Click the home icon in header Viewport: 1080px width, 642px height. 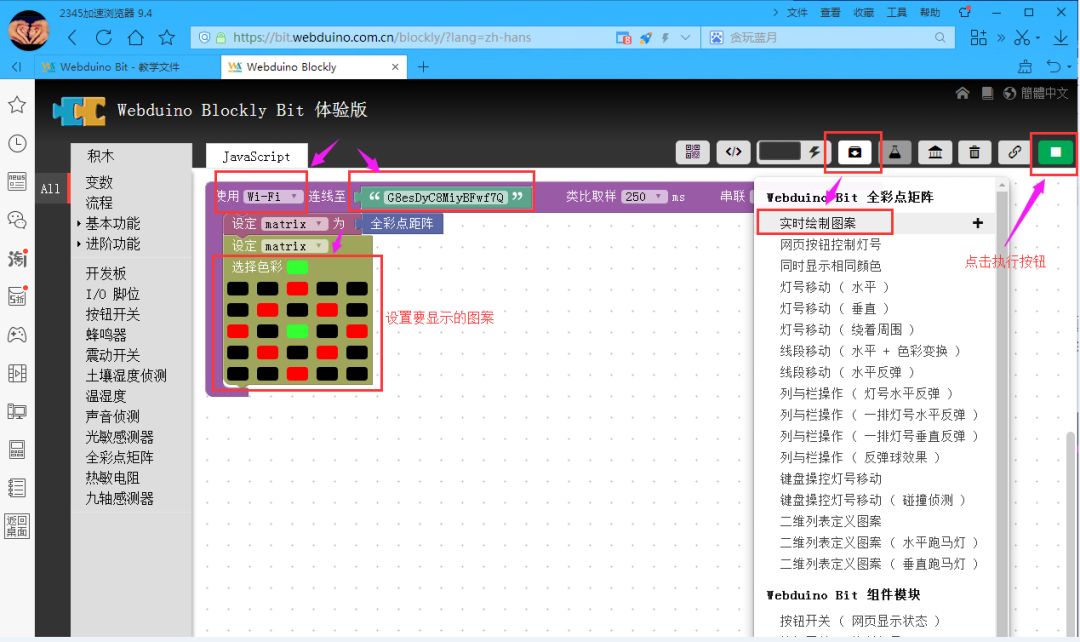[x=962, y=94]
